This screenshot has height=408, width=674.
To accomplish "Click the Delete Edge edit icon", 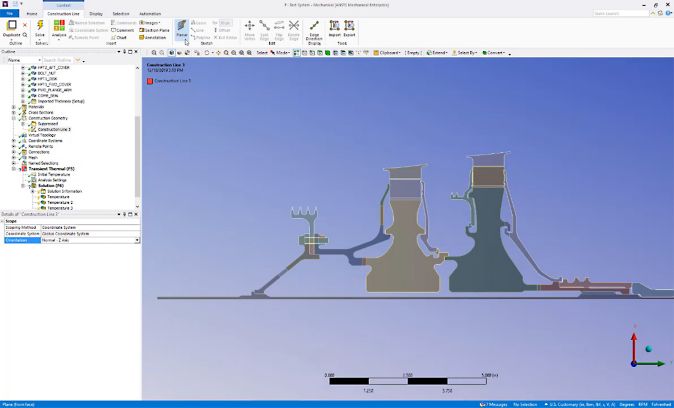I will (x=294, y=25).
